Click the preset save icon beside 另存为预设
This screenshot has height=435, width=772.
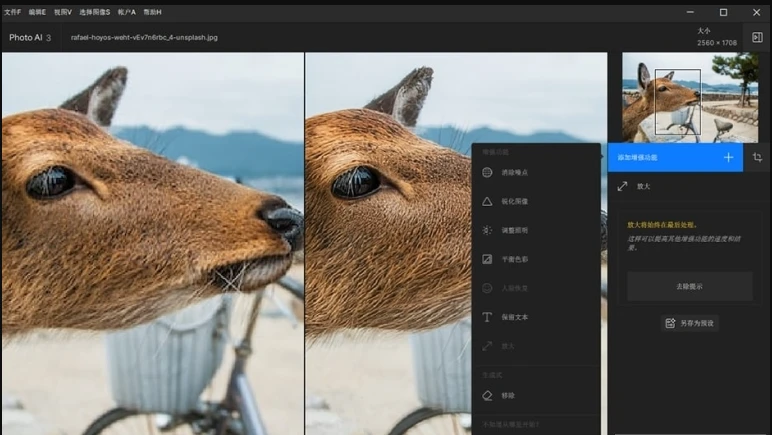(x=670, y=323)
